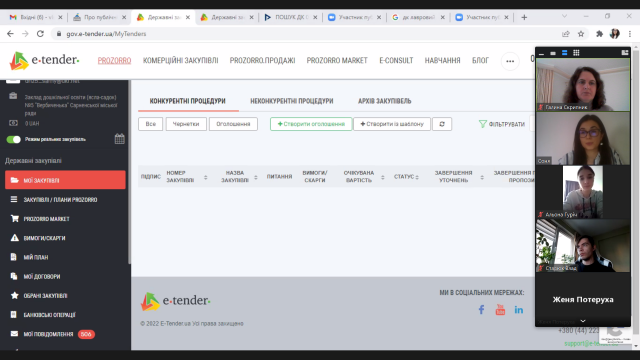Switch to Gmail Вхідні browser tab
This screenshot has height=360, width=640.
[36, 17]
